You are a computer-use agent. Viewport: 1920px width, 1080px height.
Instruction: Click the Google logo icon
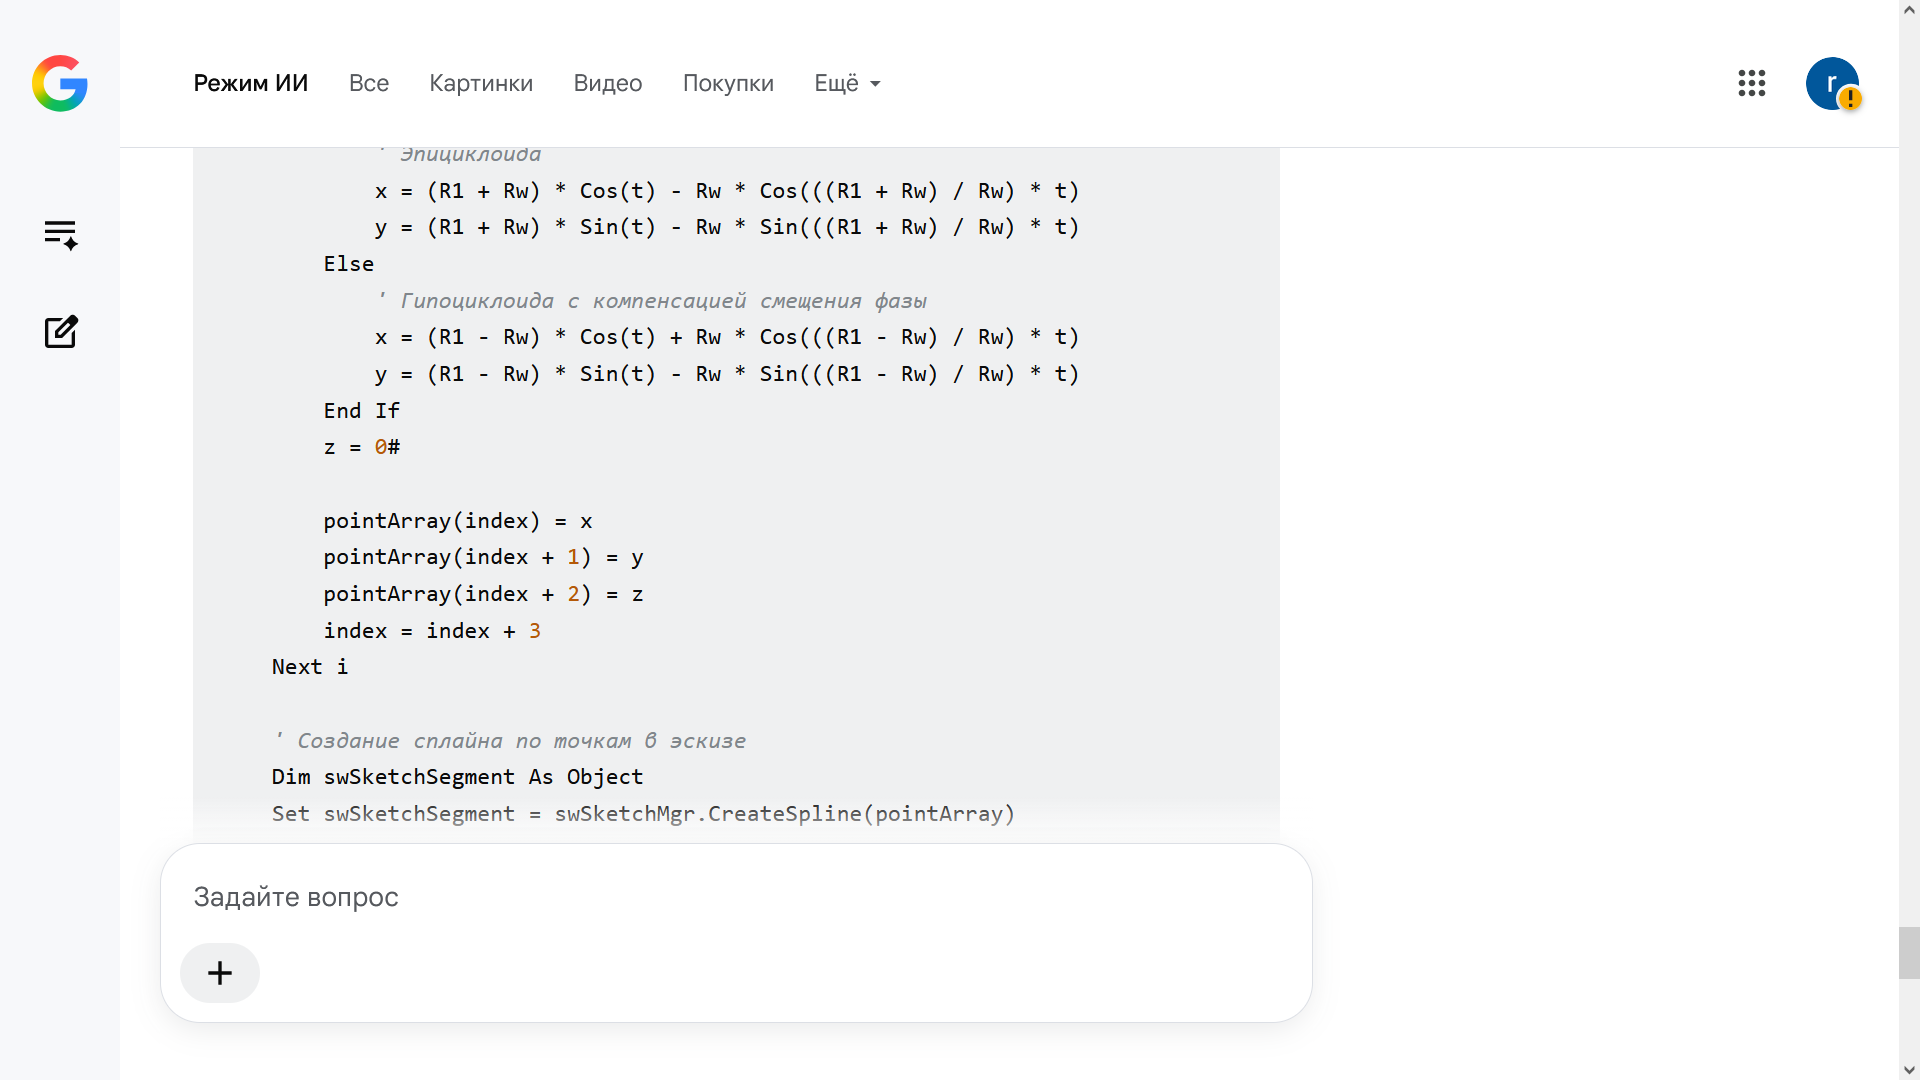[60, 83]
